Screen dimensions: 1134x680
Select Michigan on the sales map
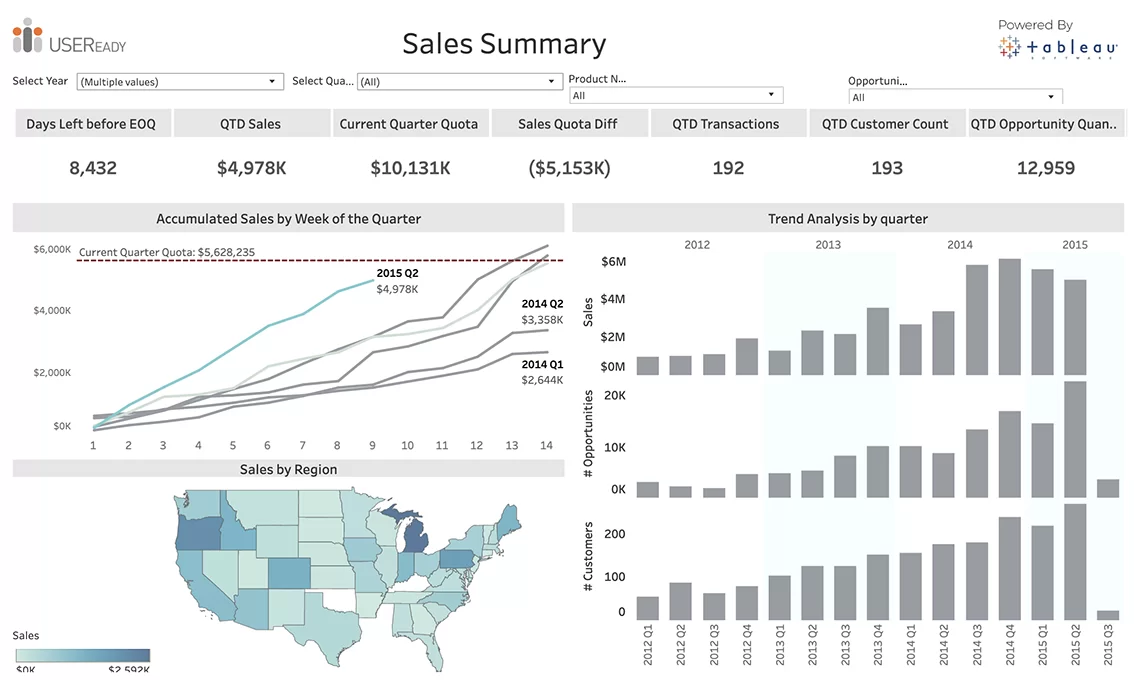pyautogui.click(x=414, y=537)
